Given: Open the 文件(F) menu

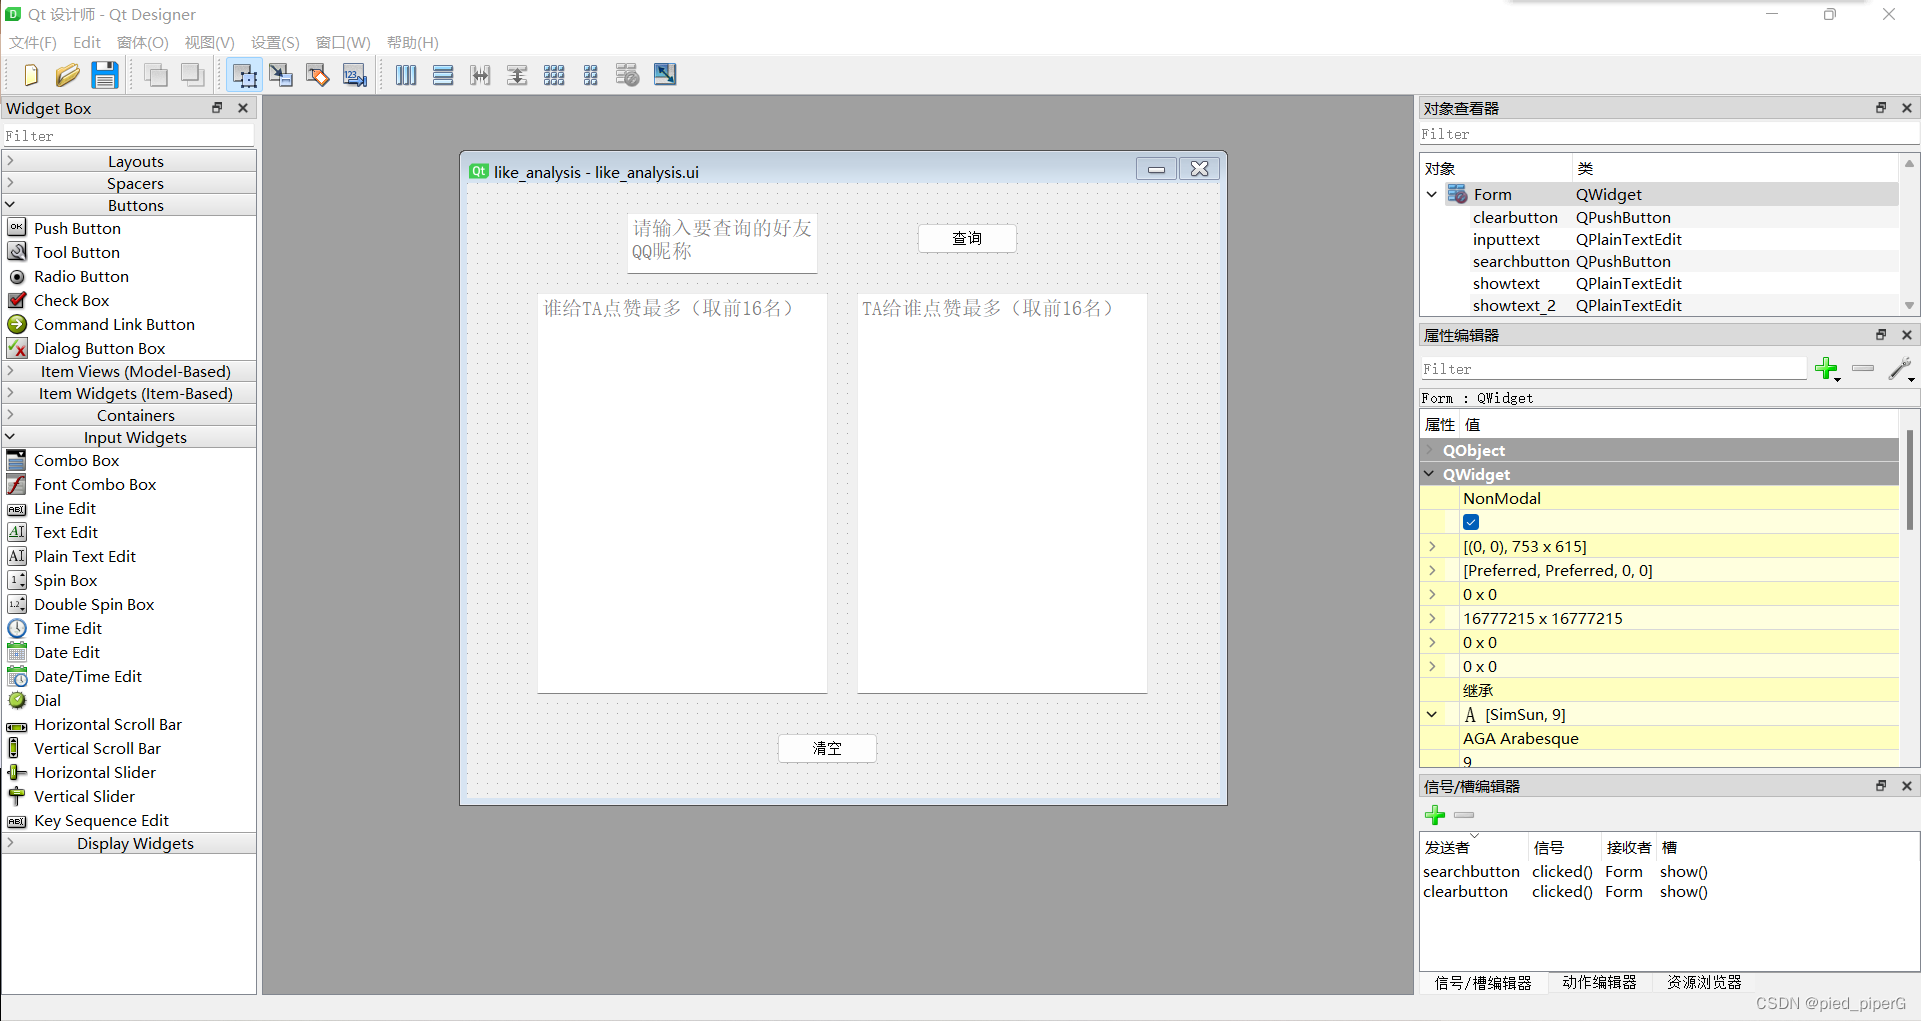Looking at the screenshot, I should point(33,42).
